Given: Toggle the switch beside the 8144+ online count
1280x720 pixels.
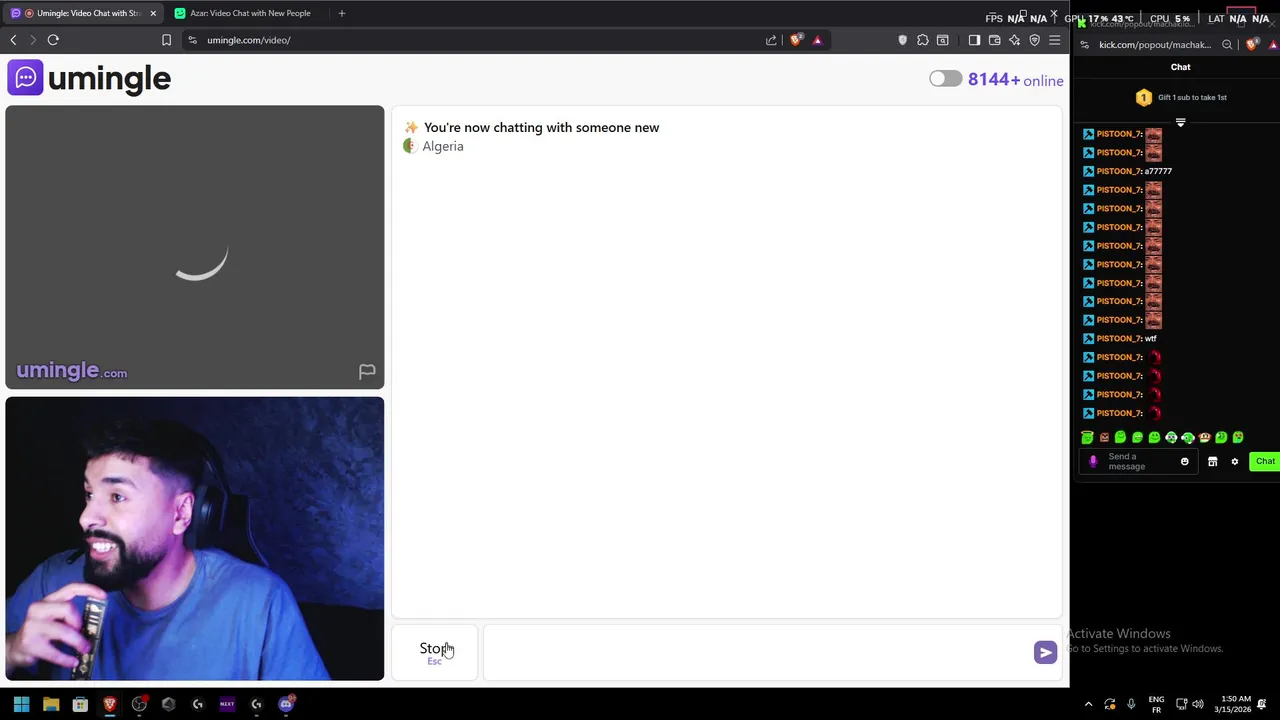Looking at the screenshot, I should pos(945,79).
